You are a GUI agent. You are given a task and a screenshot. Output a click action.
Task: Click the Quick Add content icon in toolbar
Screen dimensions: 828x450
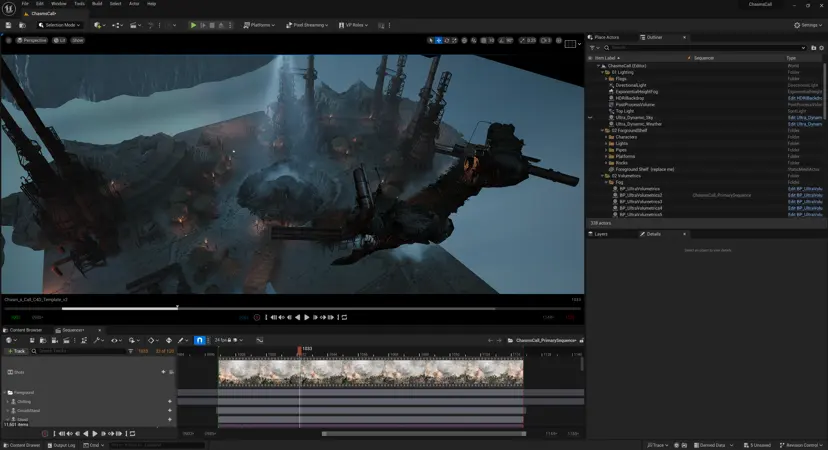tap(97, 25)
